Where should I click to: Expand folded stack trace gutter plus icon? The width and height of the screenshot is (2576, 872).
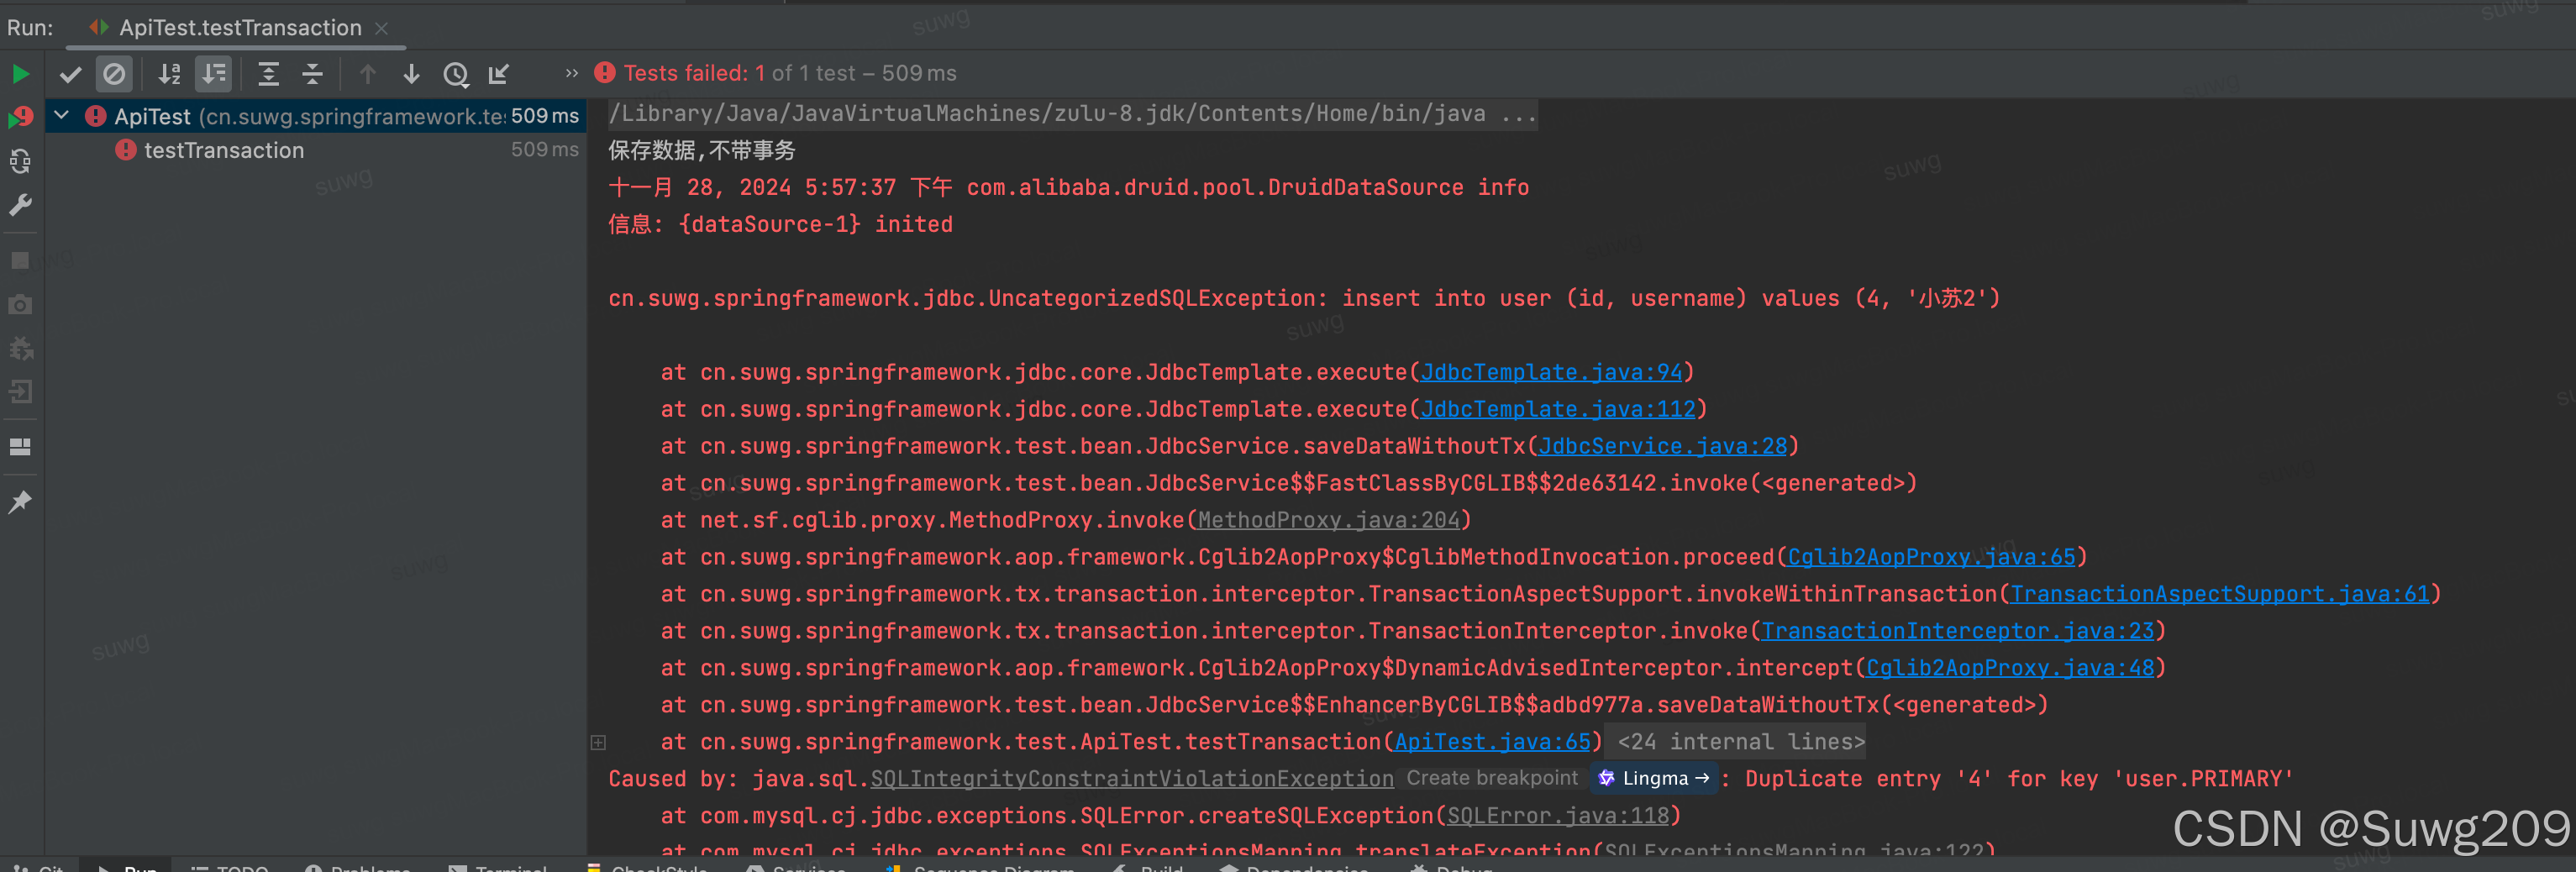click(598, 742)
